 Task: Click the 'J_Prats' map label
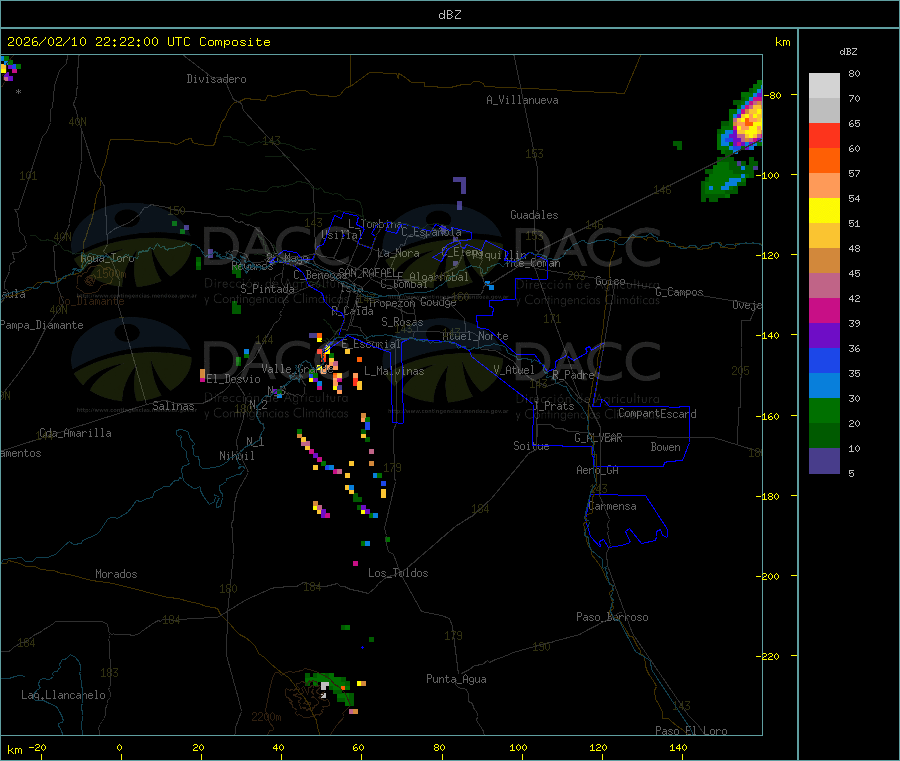tap(554, 406)
